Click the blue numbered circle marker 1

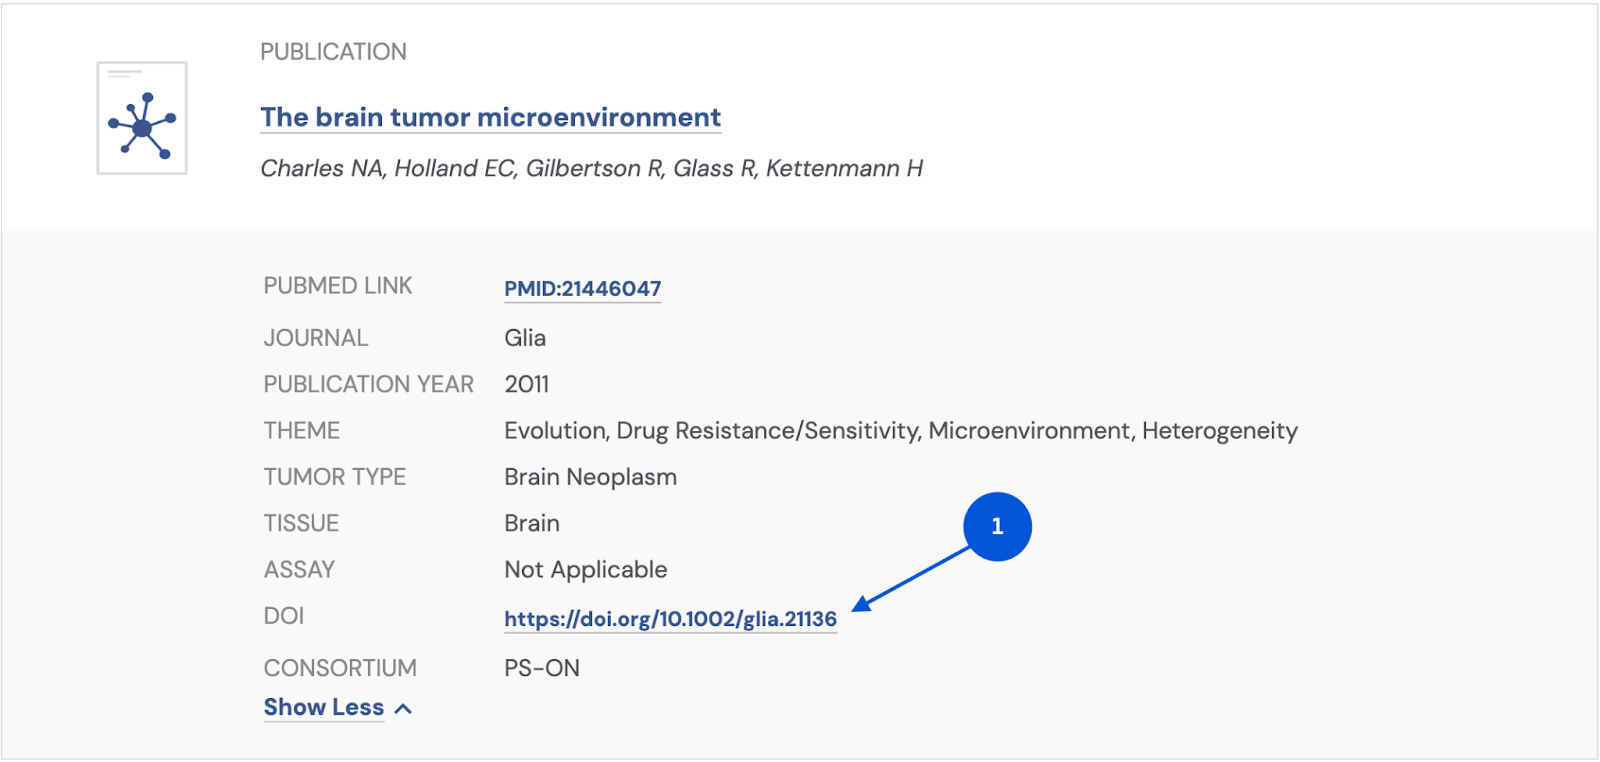997,527
